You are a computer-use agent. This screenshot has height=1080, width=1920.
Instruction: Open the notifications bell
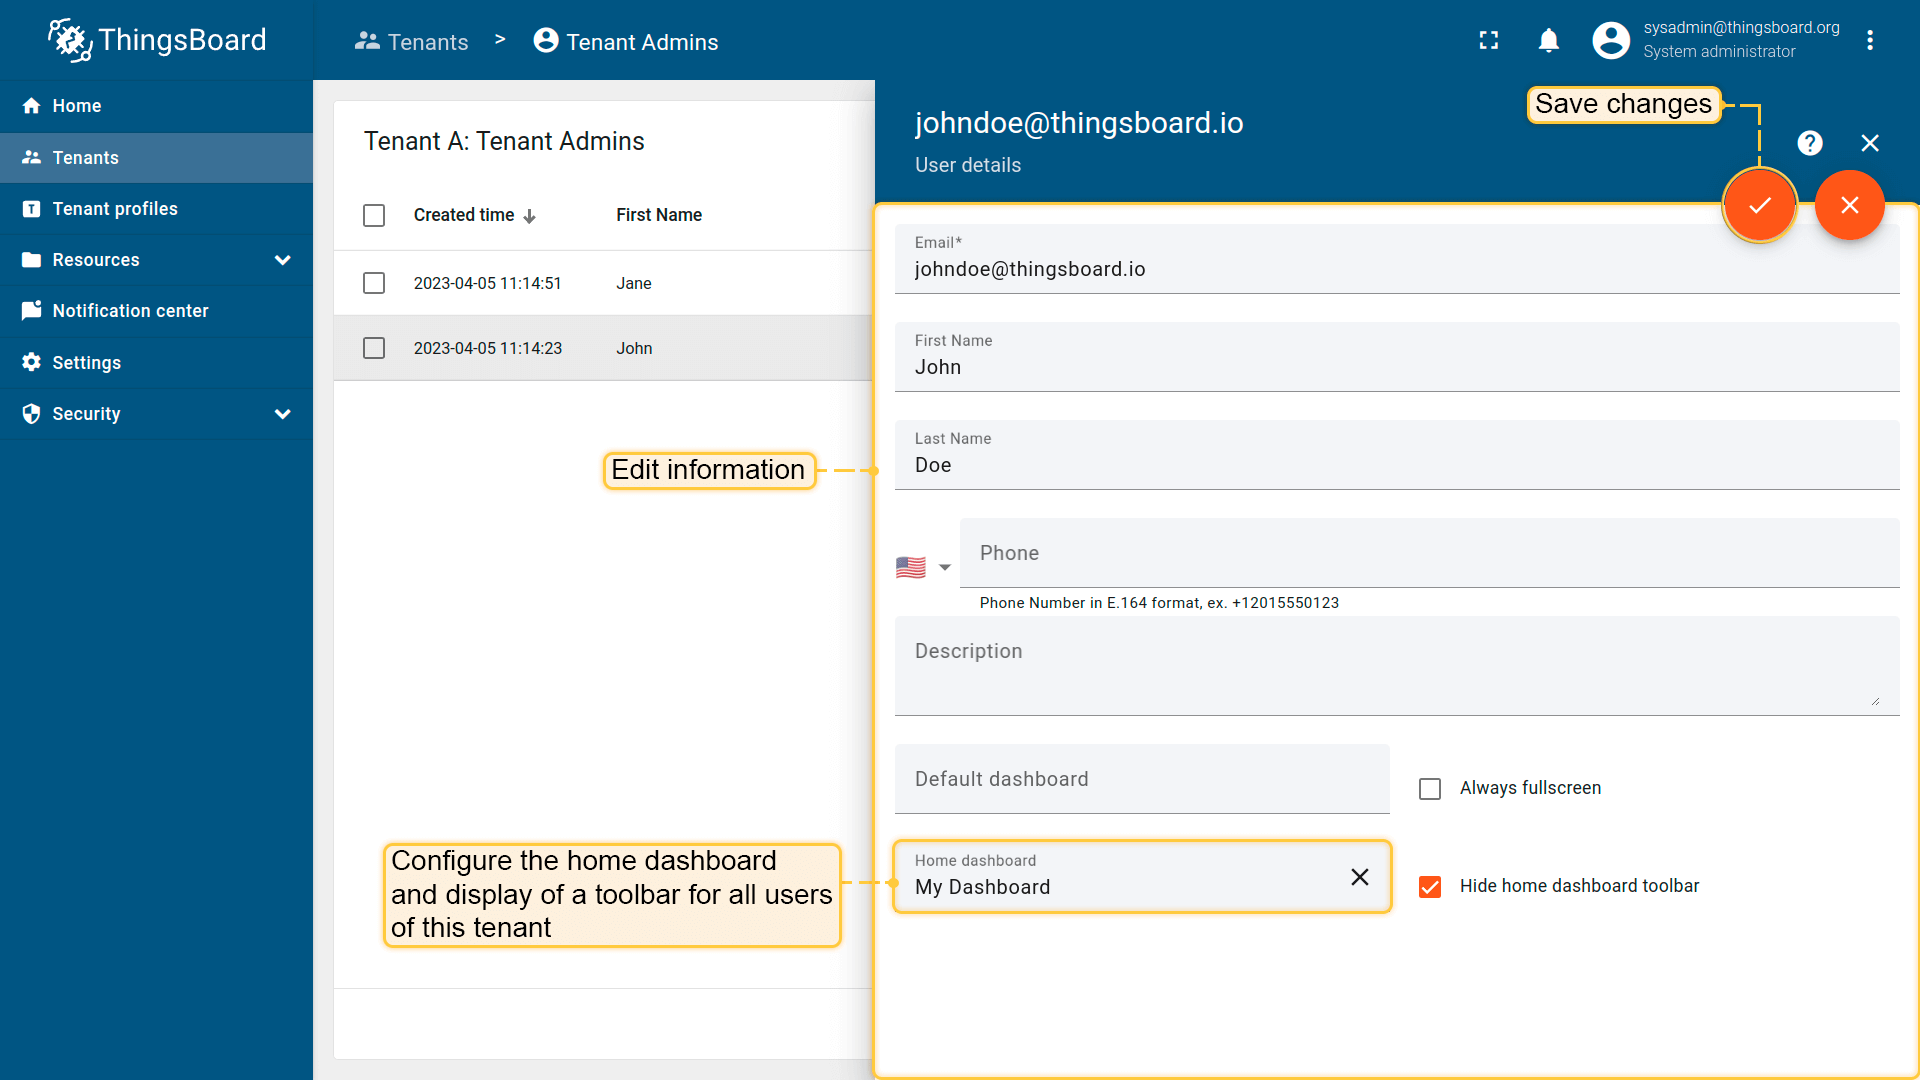(x=1548, y=40)
